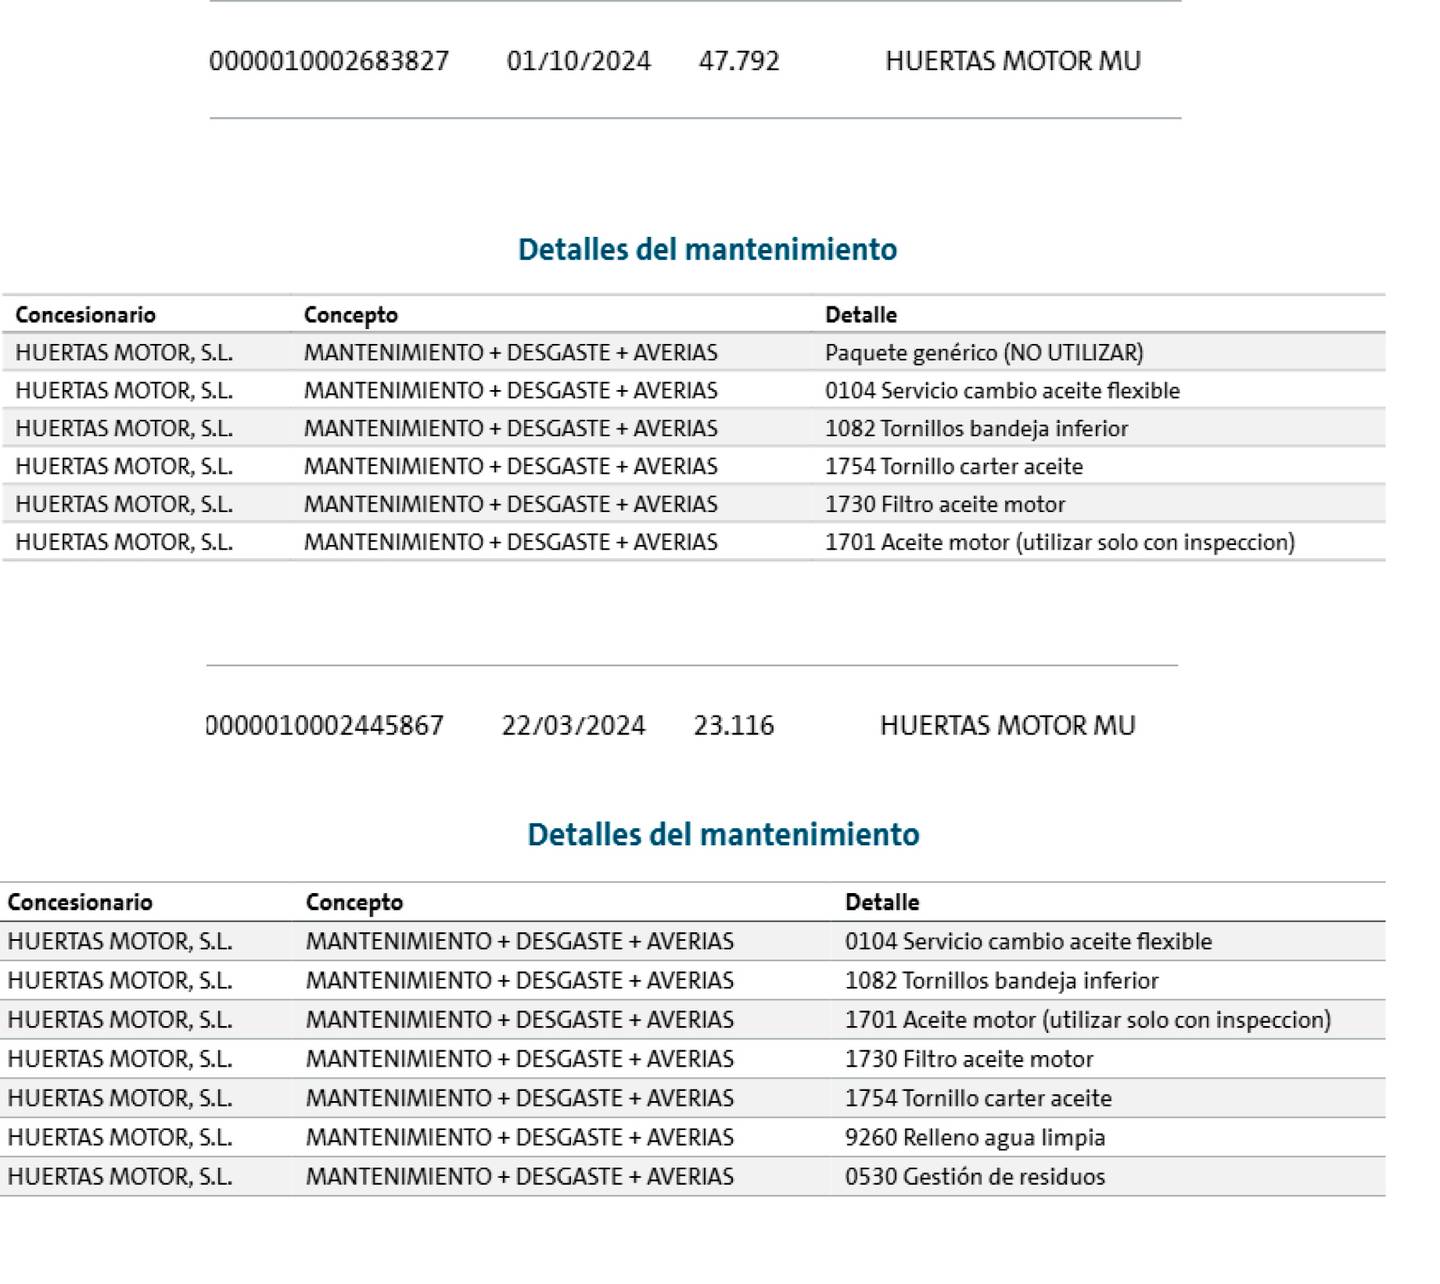This screenshot has height=1284, width=1440.
Task: Click "HUERTAS MOTOR, S.L." in 1730 row, 22/03/2024 table
Action: (x=120, y=1059)
